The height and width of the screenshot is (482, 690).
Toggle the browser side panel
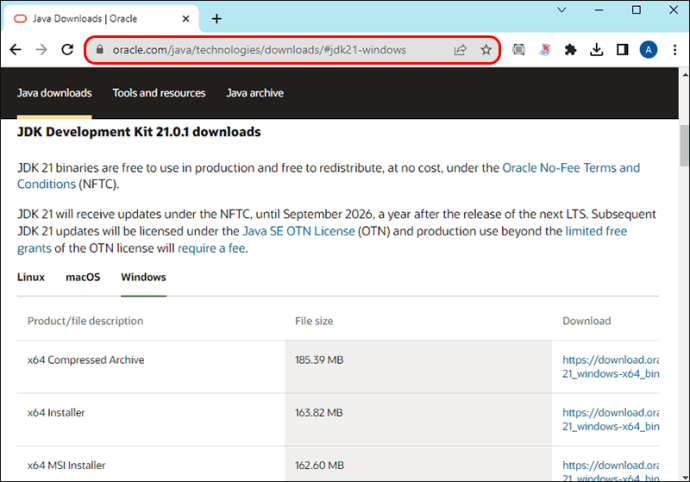(x=622, y=50)
